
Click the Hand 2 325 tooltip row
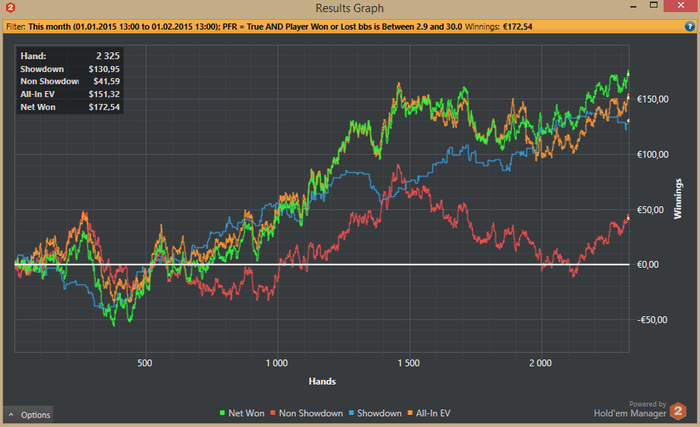tap(70, 56)
